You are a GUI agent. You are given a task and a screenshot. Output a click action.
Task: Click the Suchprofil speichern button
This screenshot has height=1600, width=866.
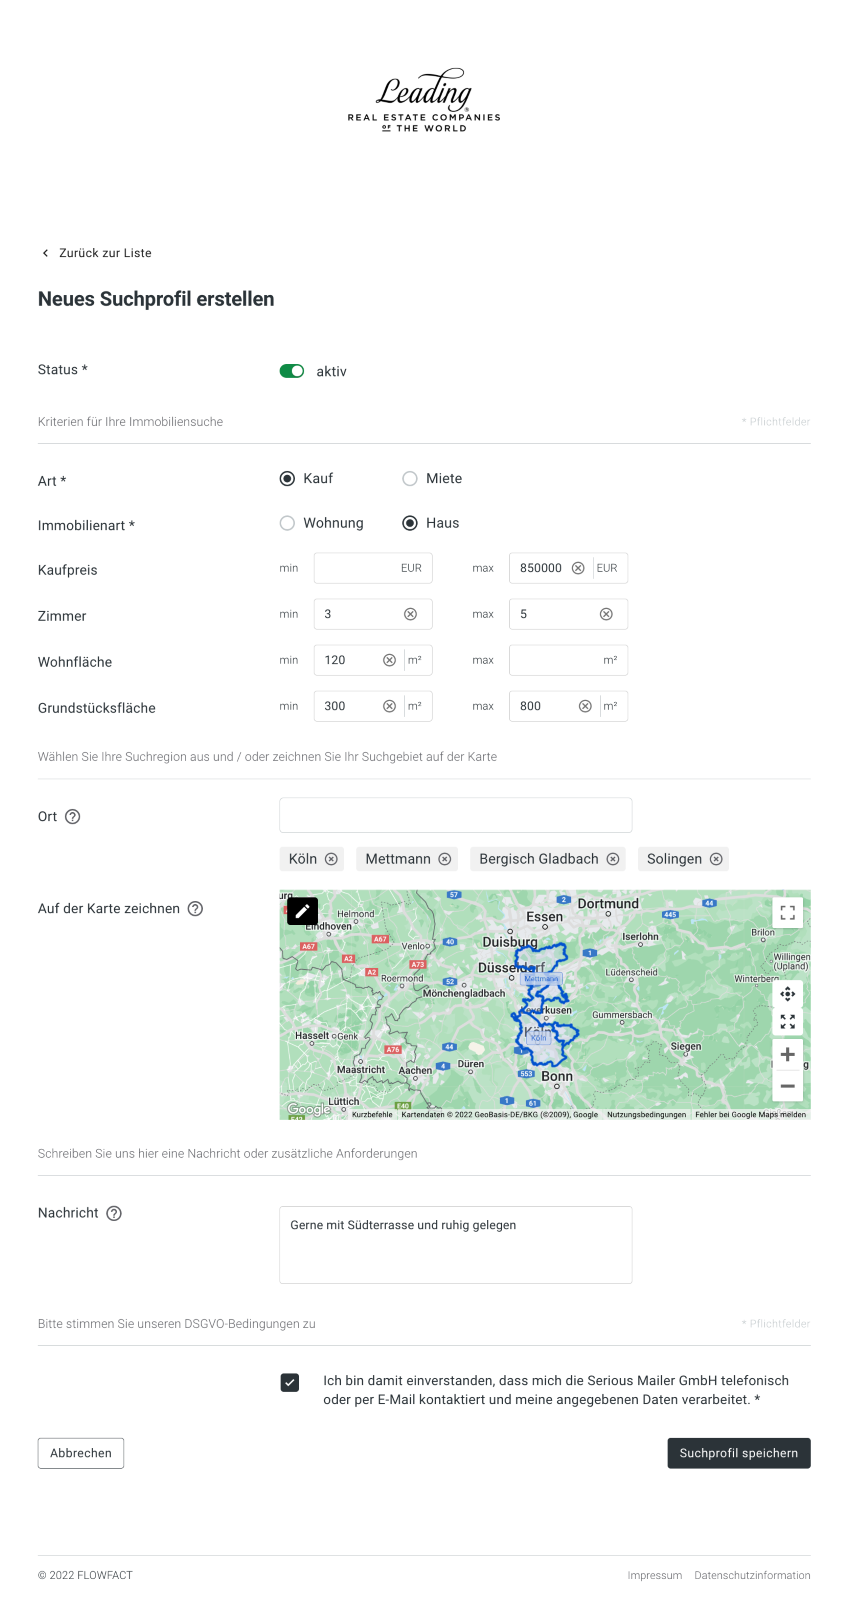pos(738,1453)
